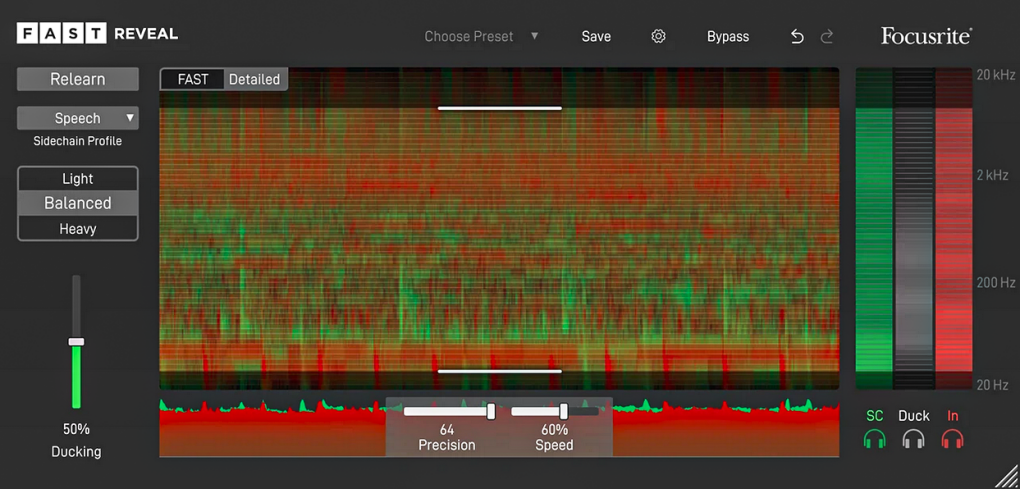Click the 50% ducking value
Screen dimensions: 1020x489
[76, 429]
